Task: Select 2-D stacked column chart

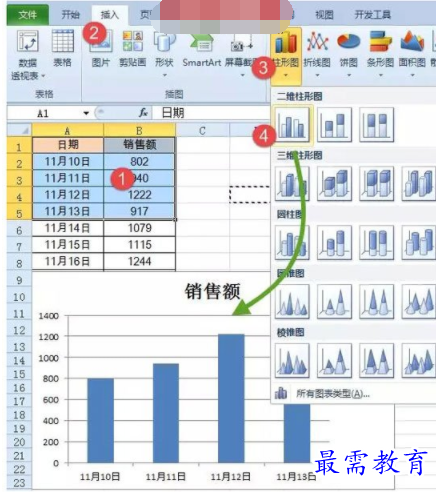Action: pos(335,125)
